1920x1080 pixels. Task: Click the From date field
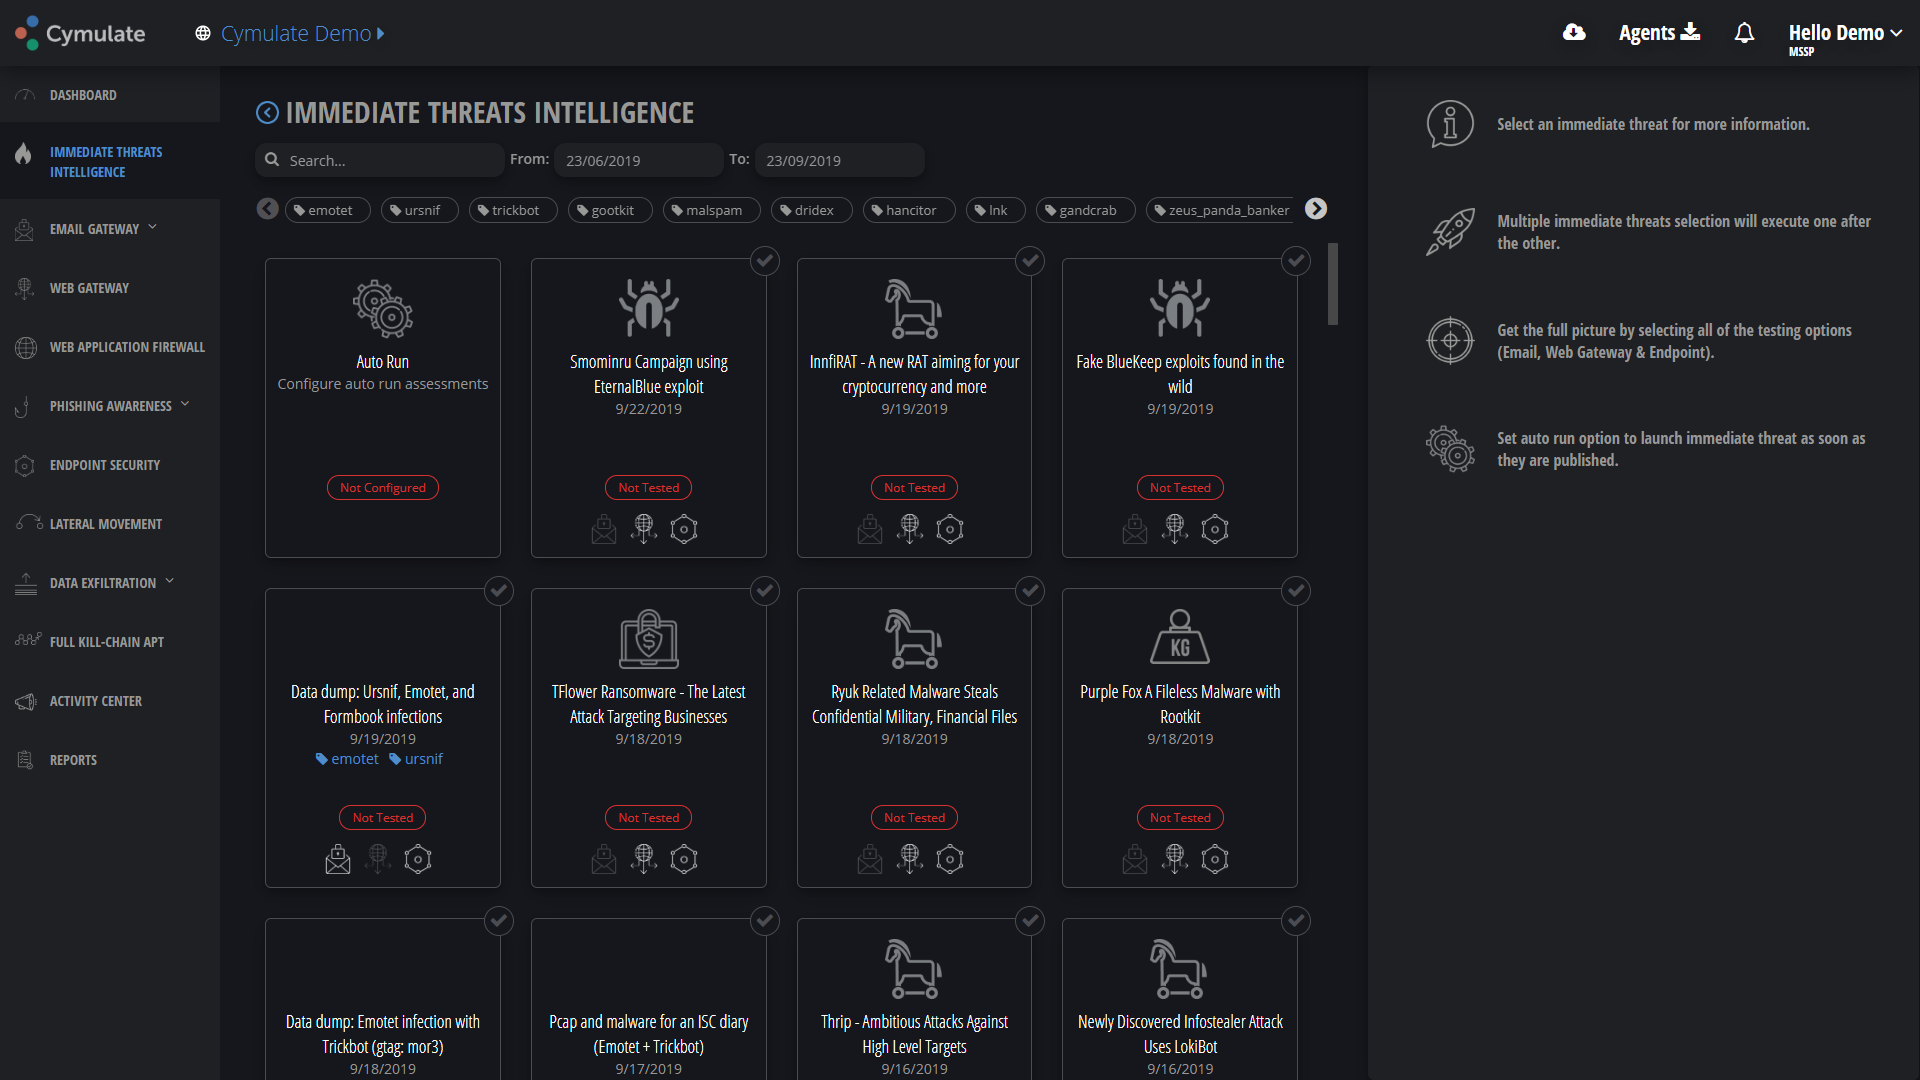pyautogui.click(x=638, y=160)
